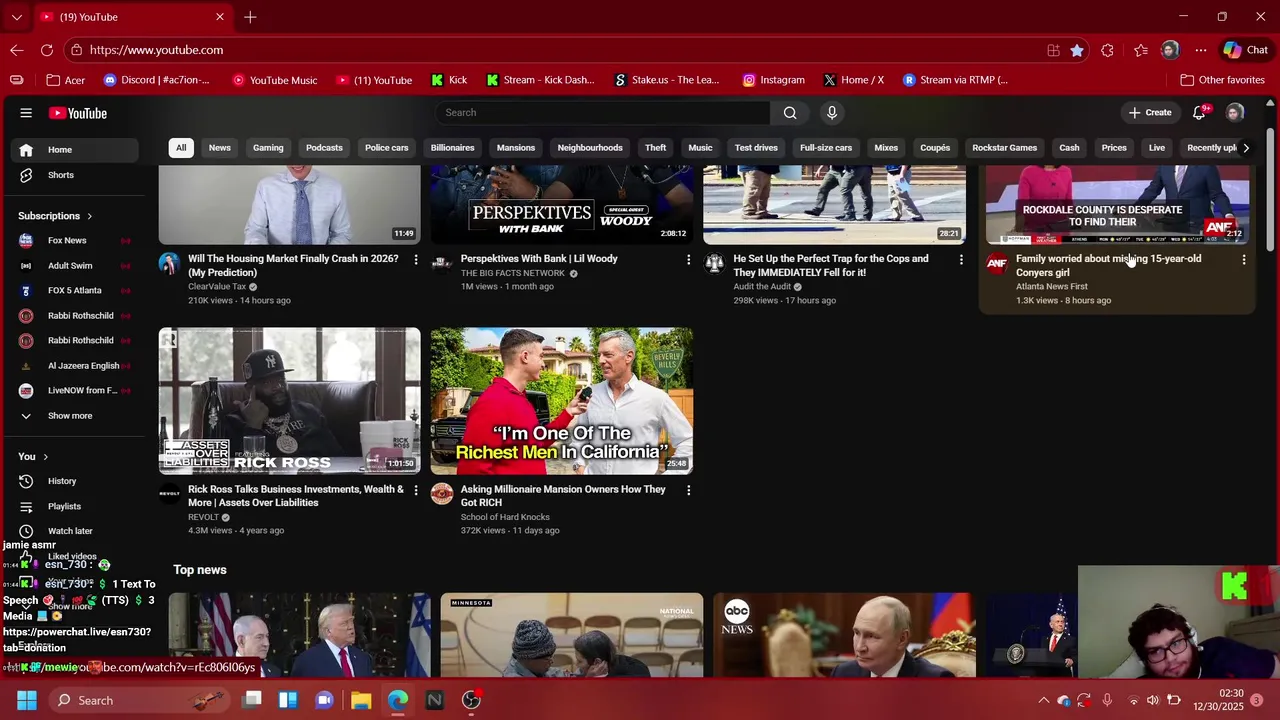The width and height of the screenshot is (1280, 720).
Task: Open the Kick Stream Dashboard bookmark
Action: pyautogui.click(x=540, y=80)
